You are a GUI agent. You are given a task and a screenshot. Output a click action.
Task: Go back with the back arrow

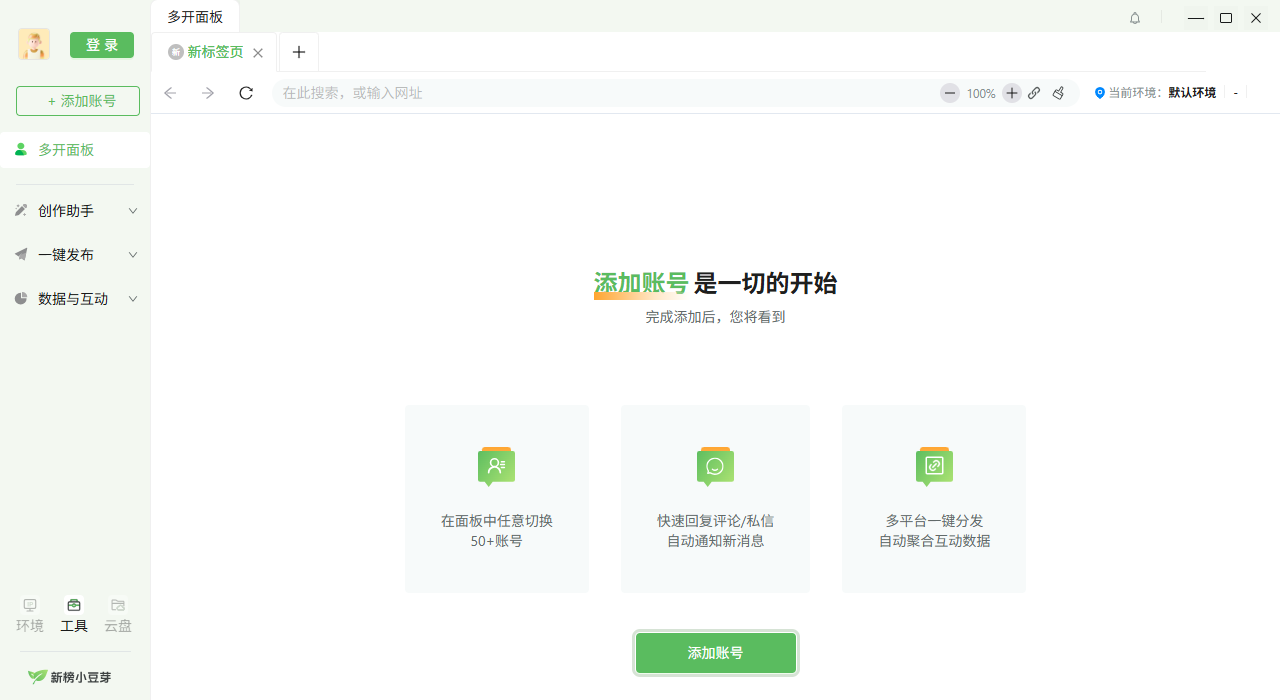click(170, 93)
